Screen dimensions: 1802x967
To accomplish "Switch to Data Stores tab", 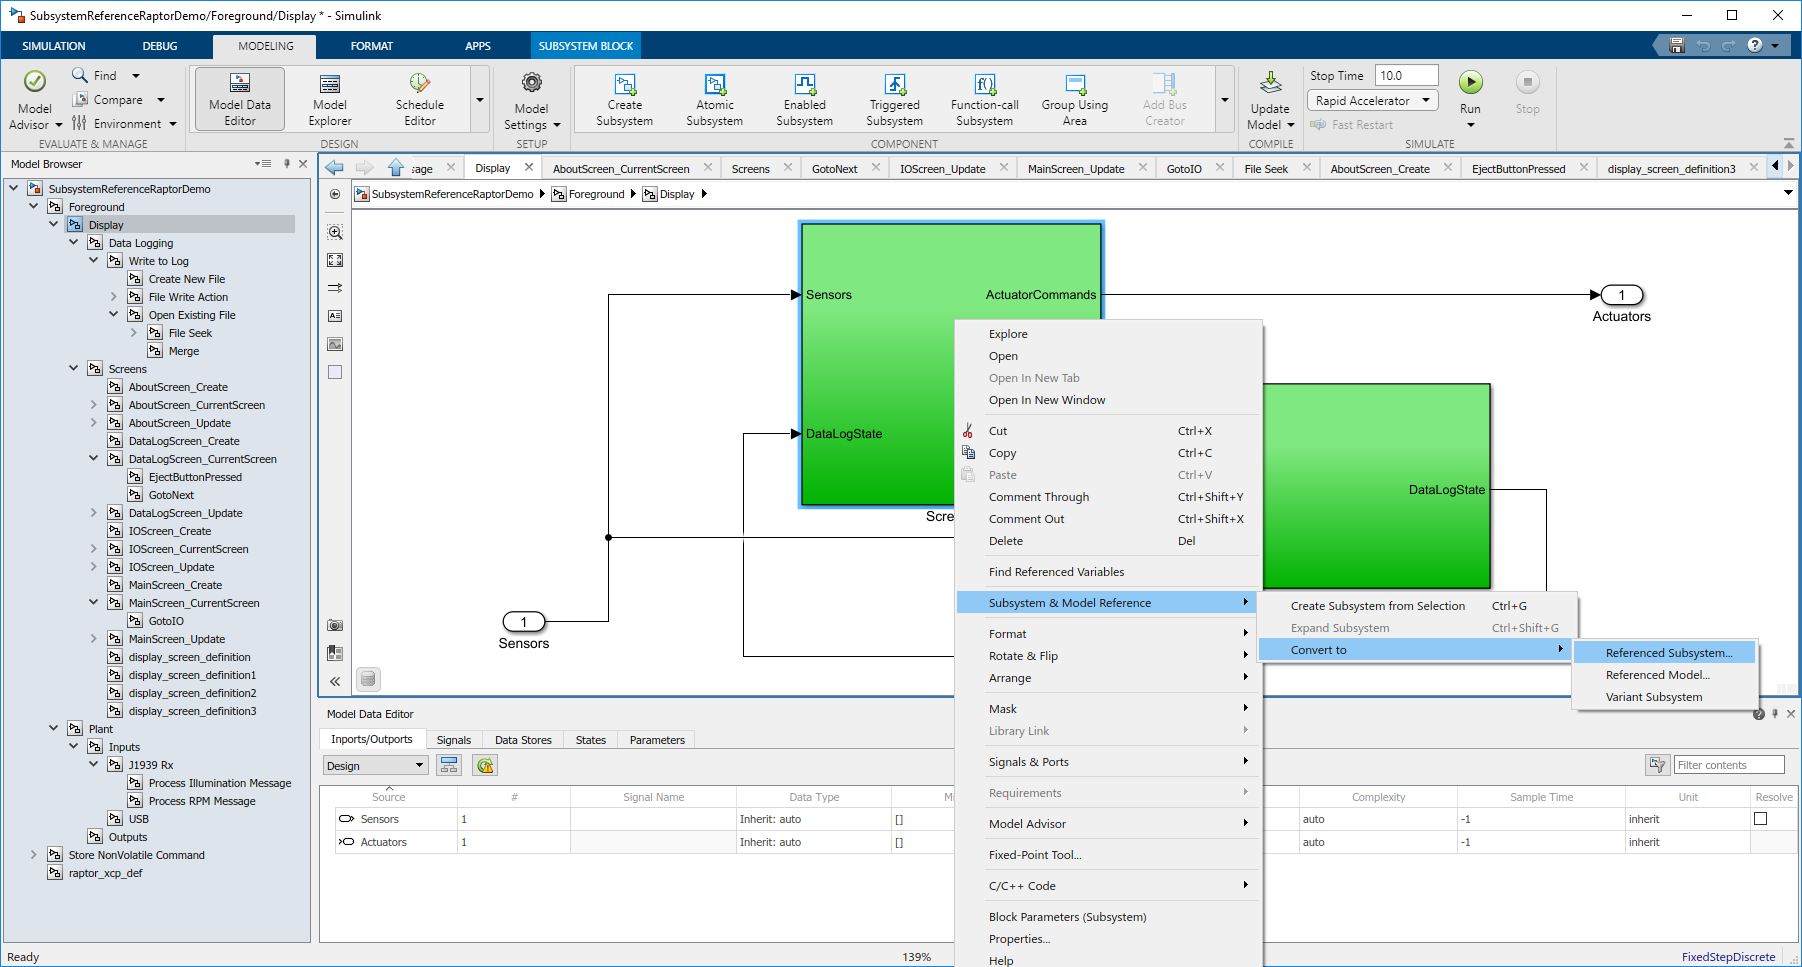I will 523,740.
